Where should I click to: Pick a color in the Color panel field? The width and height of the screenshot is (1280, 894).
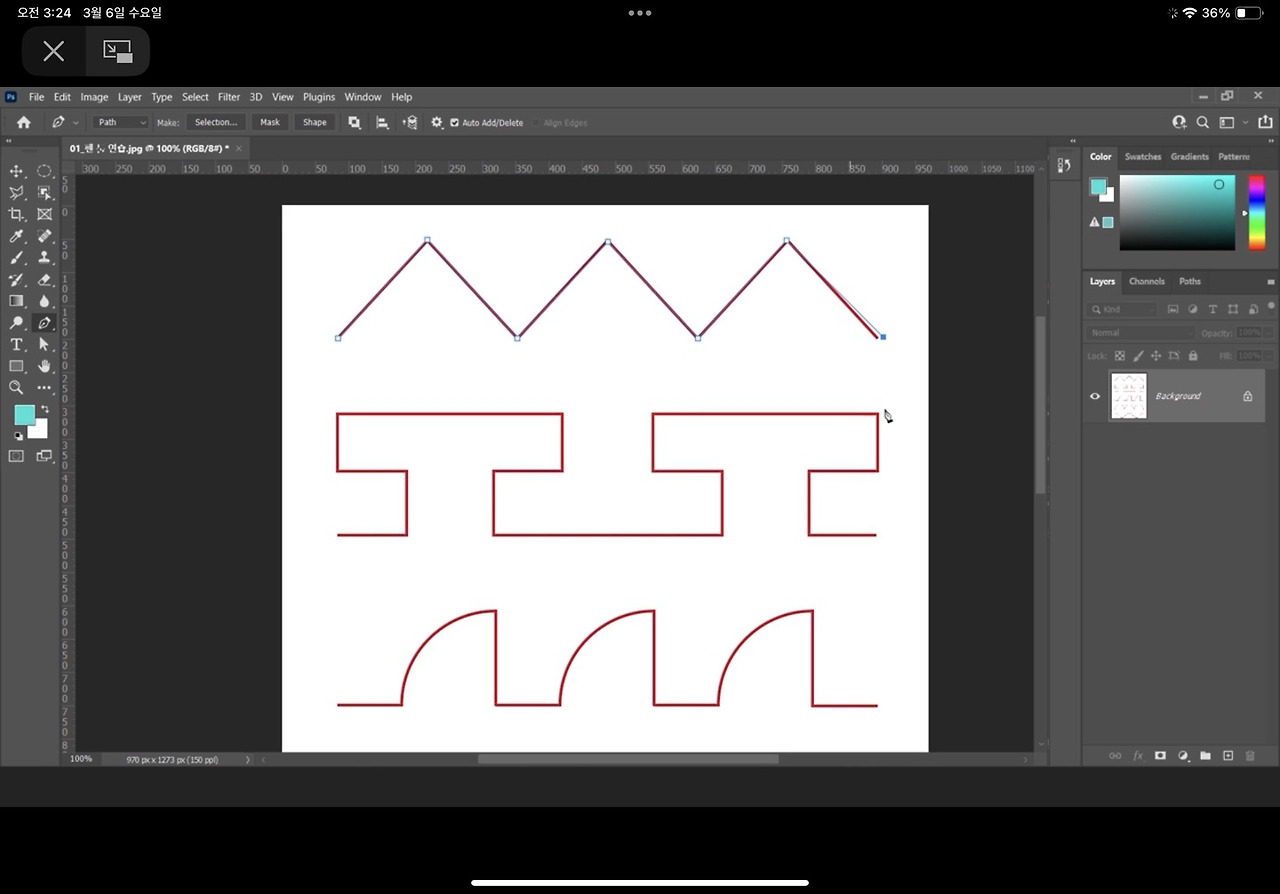click(1177, 213)
